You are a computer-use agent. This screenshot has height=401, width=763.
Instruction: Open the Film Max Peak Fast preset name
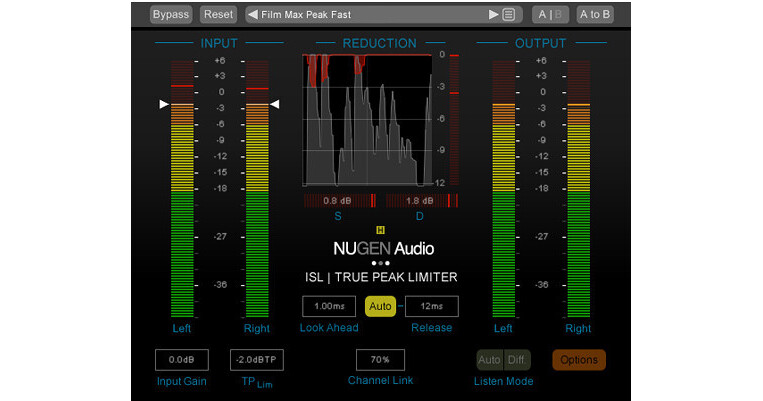(306, 15)
